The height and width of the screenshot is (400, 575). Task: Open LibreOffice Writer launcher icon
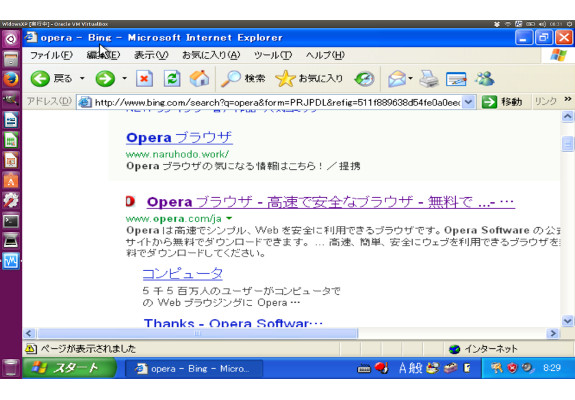11,120
